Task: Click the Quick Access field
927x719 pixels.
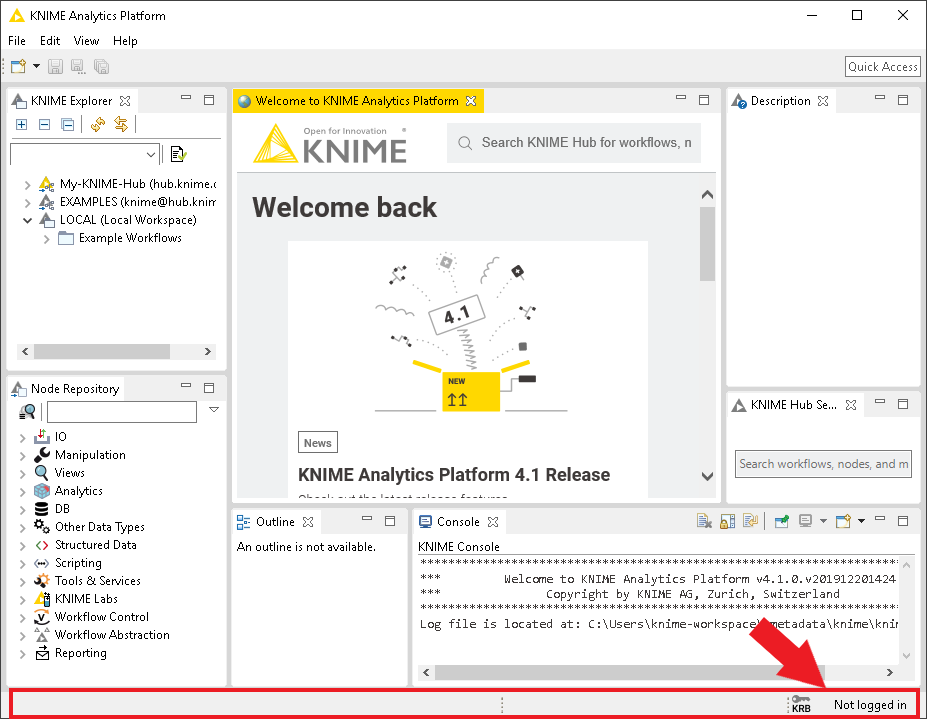Action: (x=882, y=67)
